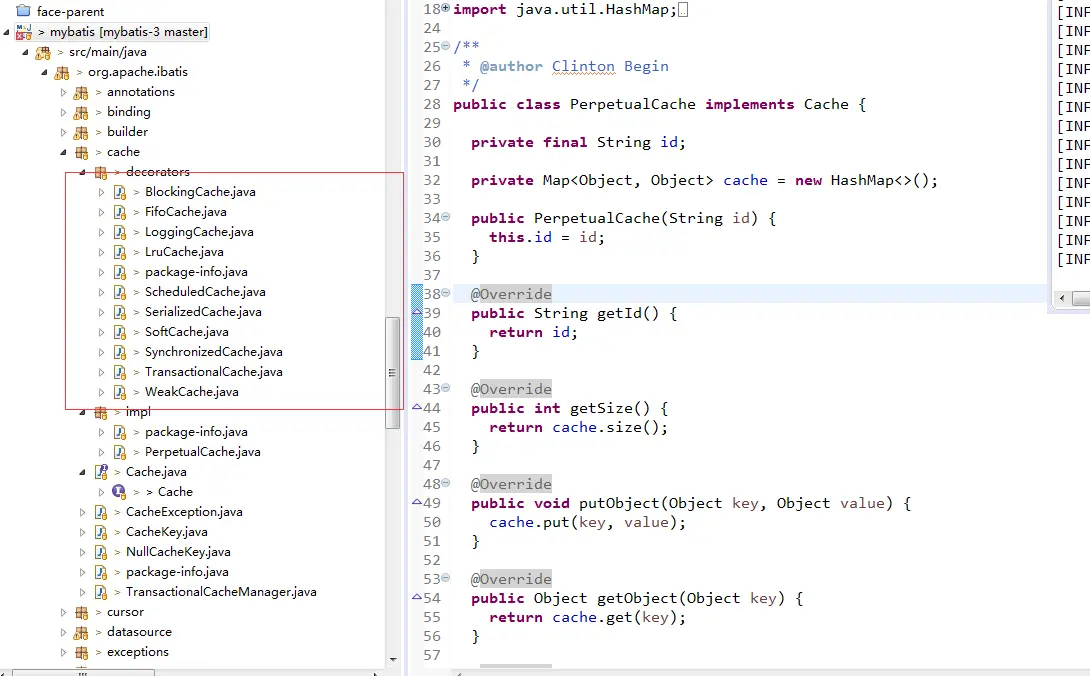Screen dimensions: 1090x676
Task: Collapse the cache package
Action: (x=63, y=152)
